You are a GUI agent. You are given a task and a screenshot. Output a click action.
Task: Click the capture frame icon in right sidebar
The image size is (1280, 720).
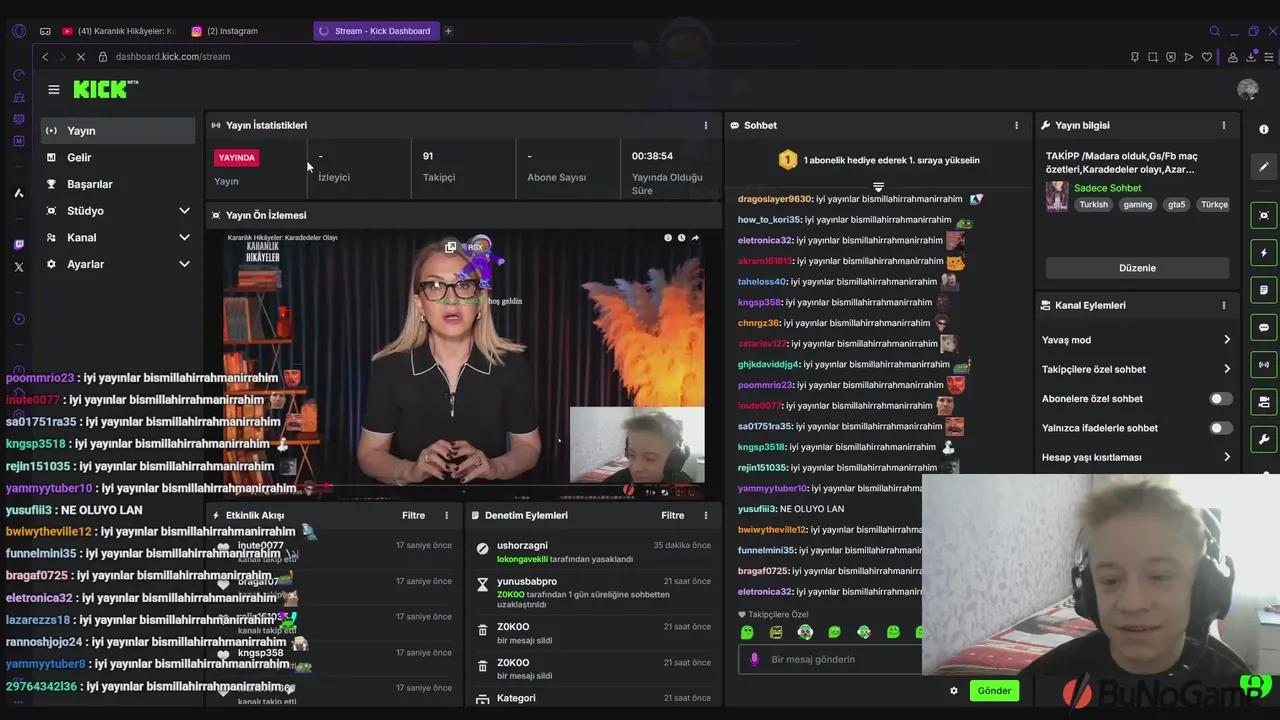coord(1264,215)
